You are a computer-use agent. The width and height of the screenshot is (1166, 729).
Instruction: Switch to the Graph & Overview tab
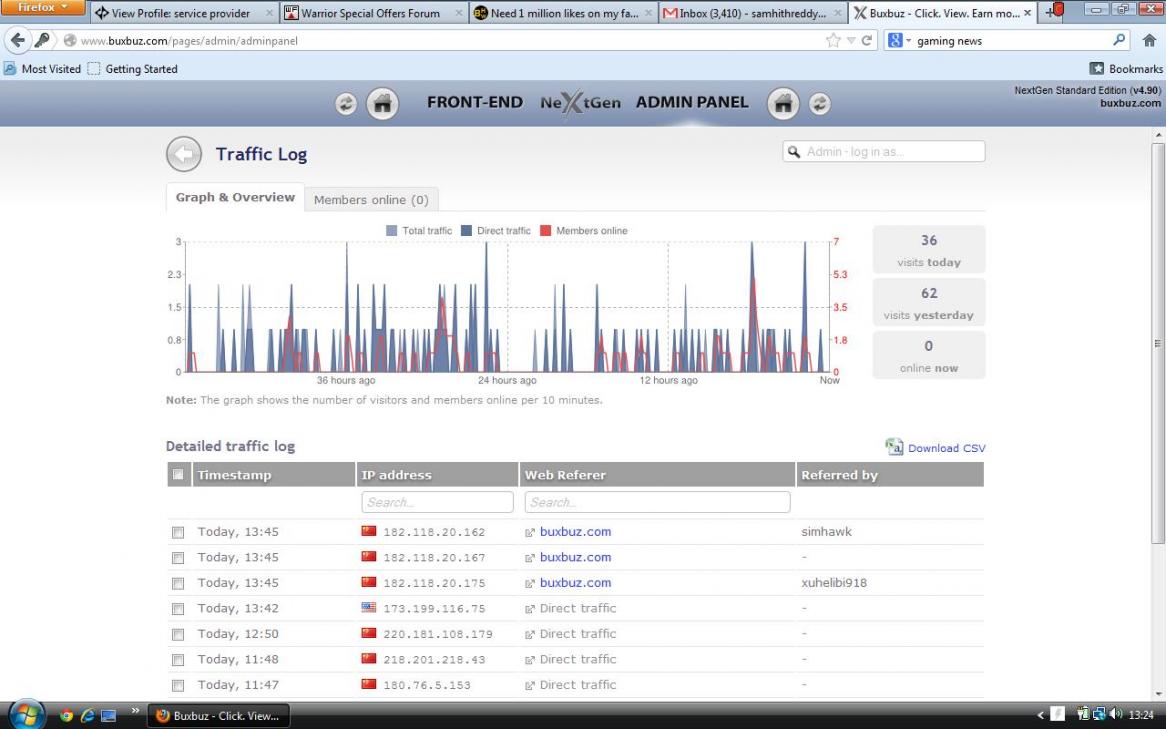235,197
